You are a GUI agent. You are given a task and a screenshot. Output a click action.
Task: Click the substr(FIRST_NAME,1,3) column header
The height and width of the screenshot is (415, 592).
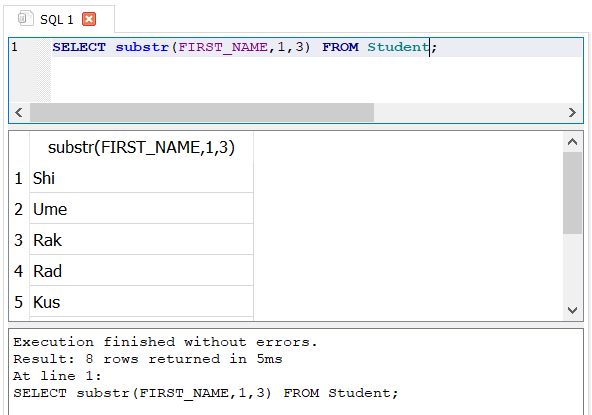[x=141, y=147]
